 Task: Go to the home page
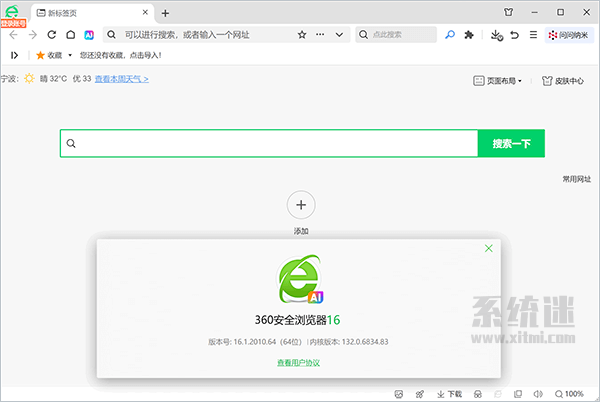(x=70, y=34)
